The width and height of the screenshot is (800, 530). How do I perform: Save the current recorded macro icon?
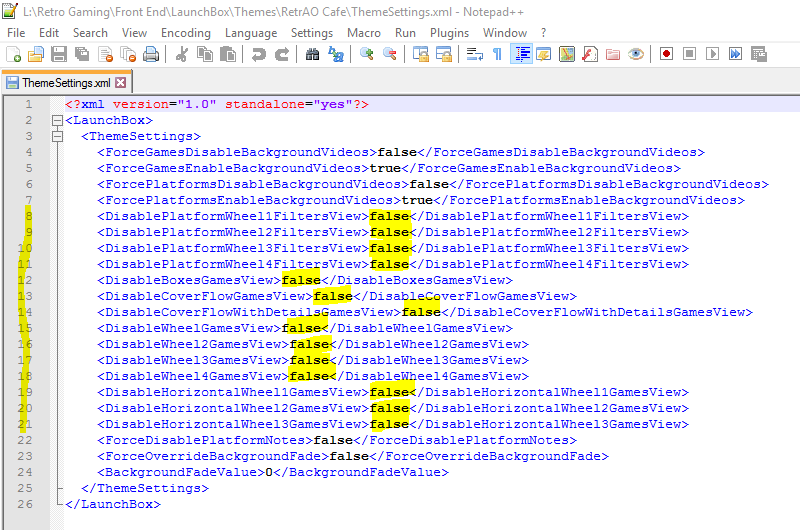pos(759,54)
